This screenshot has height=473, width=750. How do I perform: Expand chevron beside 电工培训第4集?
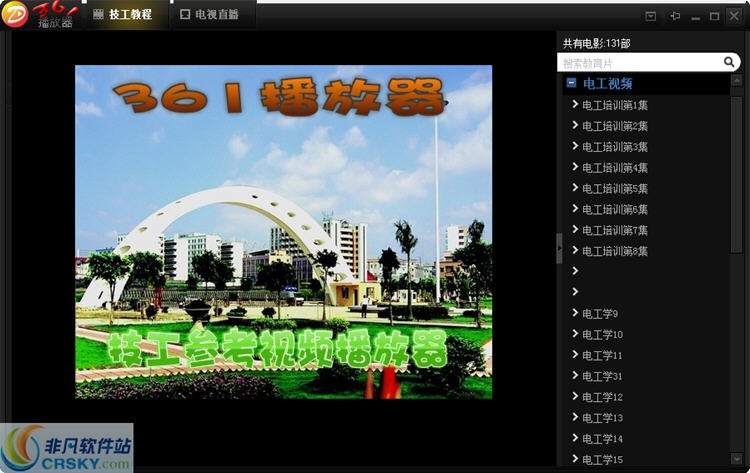point(575,166)
